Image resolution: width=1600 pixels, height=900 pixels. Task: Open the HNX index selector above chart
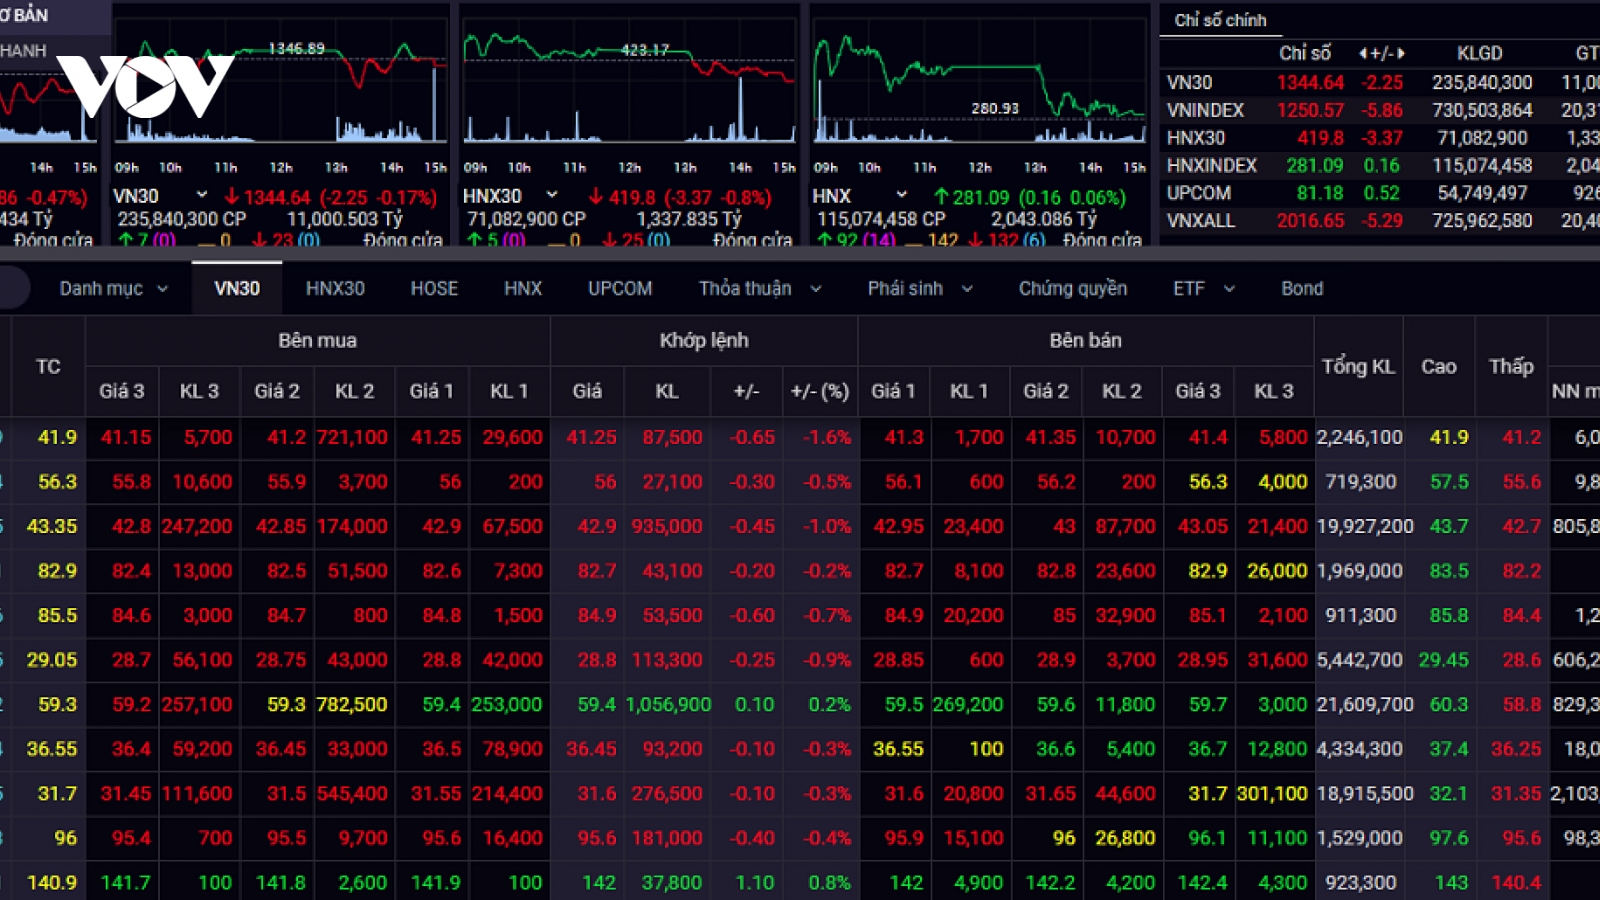point(860,196)
